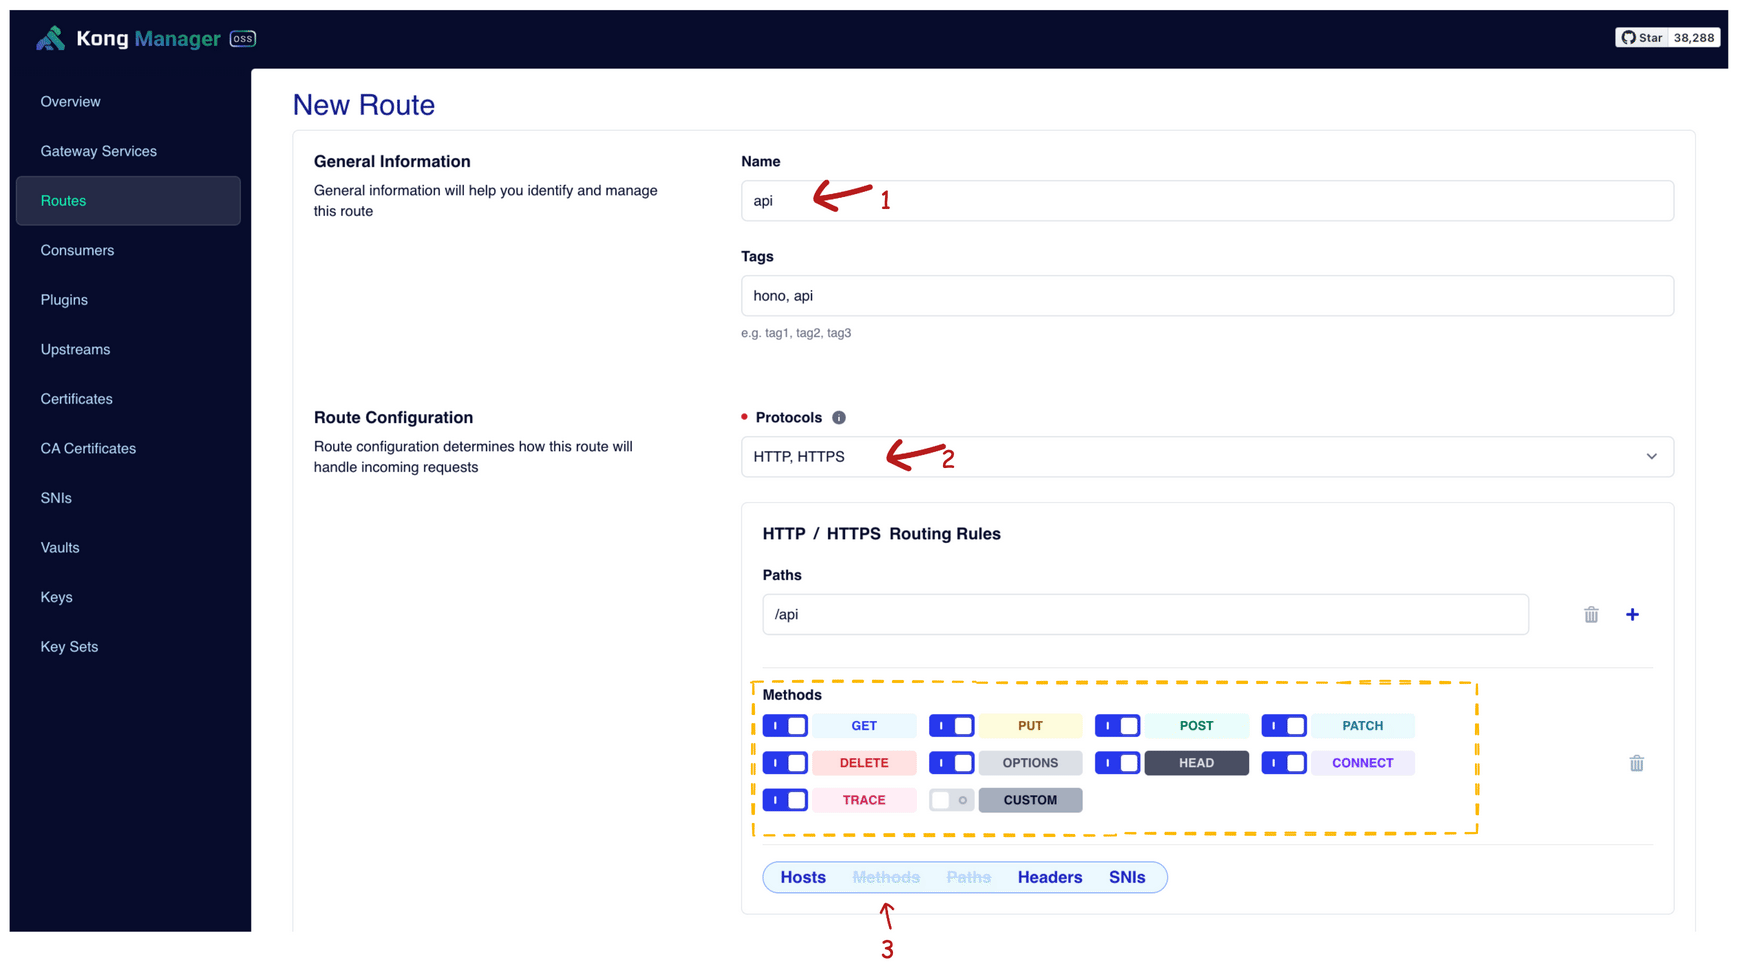This screenshot has height=975, width=1738.
Task: Click the Protocols info icon
Action: tap(838, 418)
